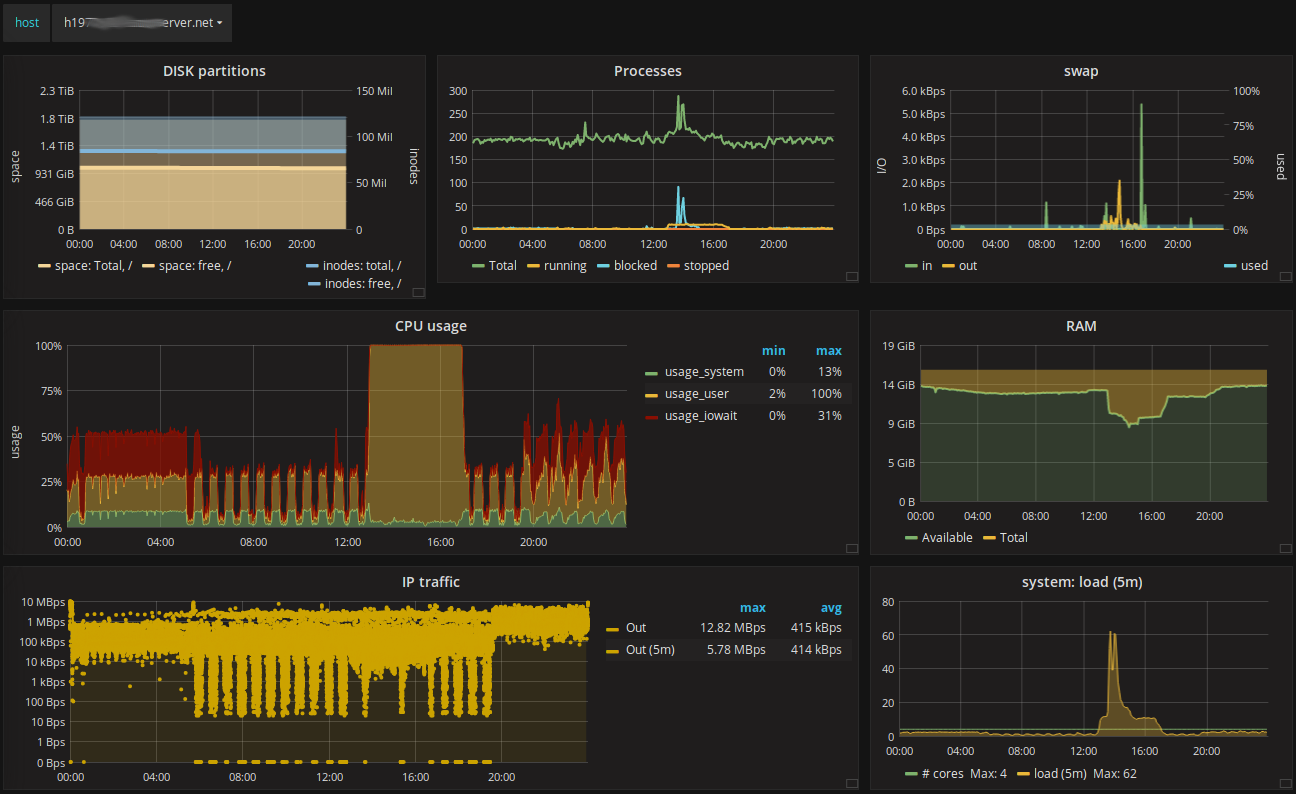This screenshot has width=1296, height=794.
Task: Toggle Total series in RAM legend
Action: coord(1013,538)
